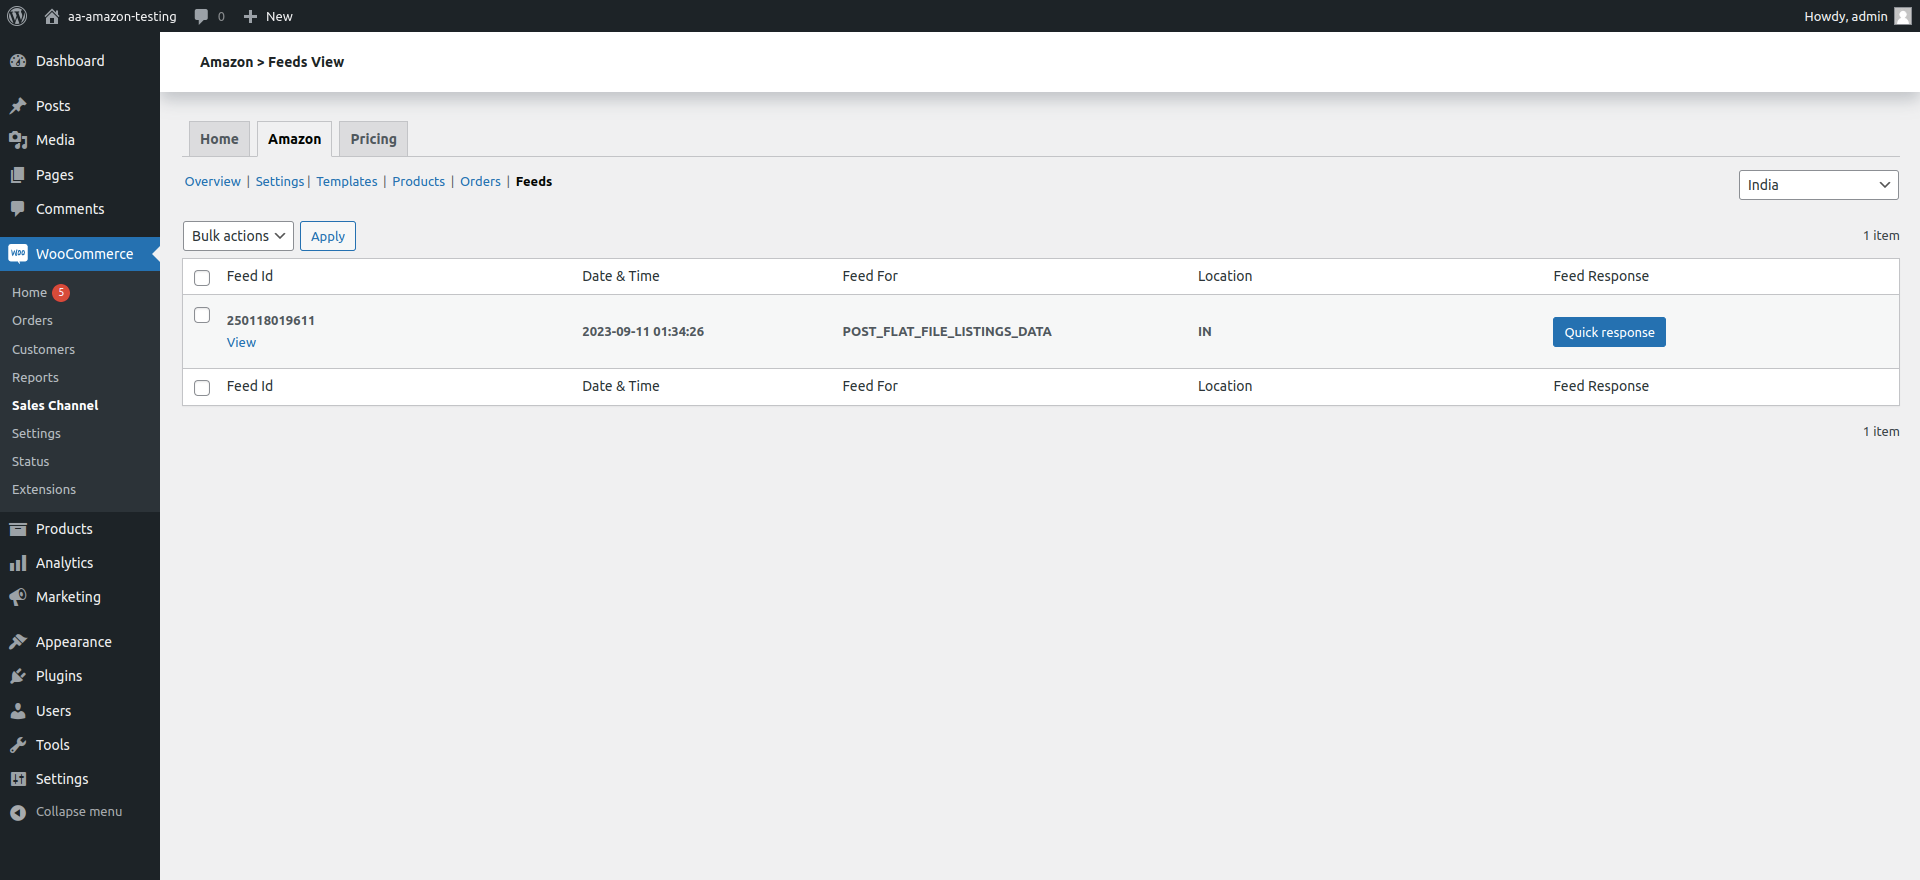1920x880 pixels.
Task: Open the Plugins plug icon
Action: pyautogui.click(x=18, y=676)
